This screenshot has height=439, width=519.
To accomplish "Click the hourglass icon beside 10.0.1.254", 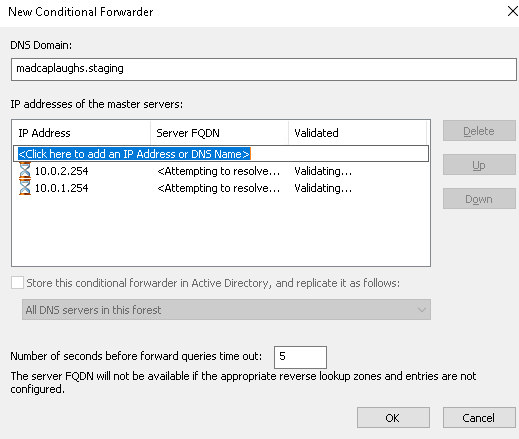I will click(25, 188).
